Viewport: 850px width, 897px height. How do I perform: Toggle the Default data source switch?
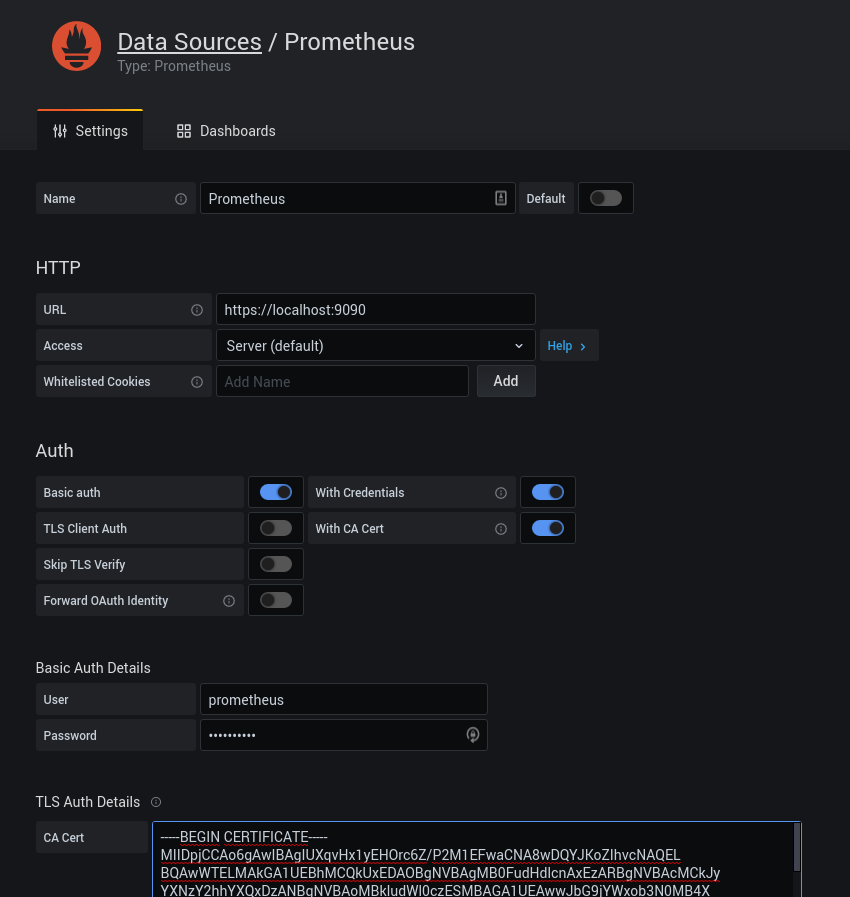point(606,198)
